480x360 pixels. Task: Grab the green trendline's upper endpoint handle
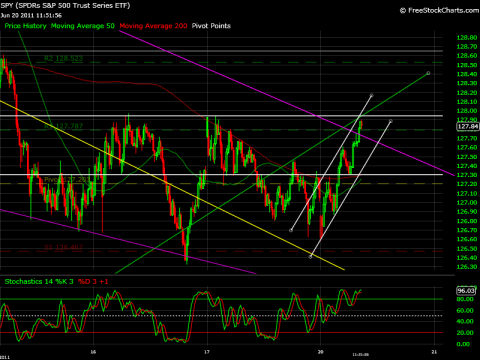[x=428, y=73]
